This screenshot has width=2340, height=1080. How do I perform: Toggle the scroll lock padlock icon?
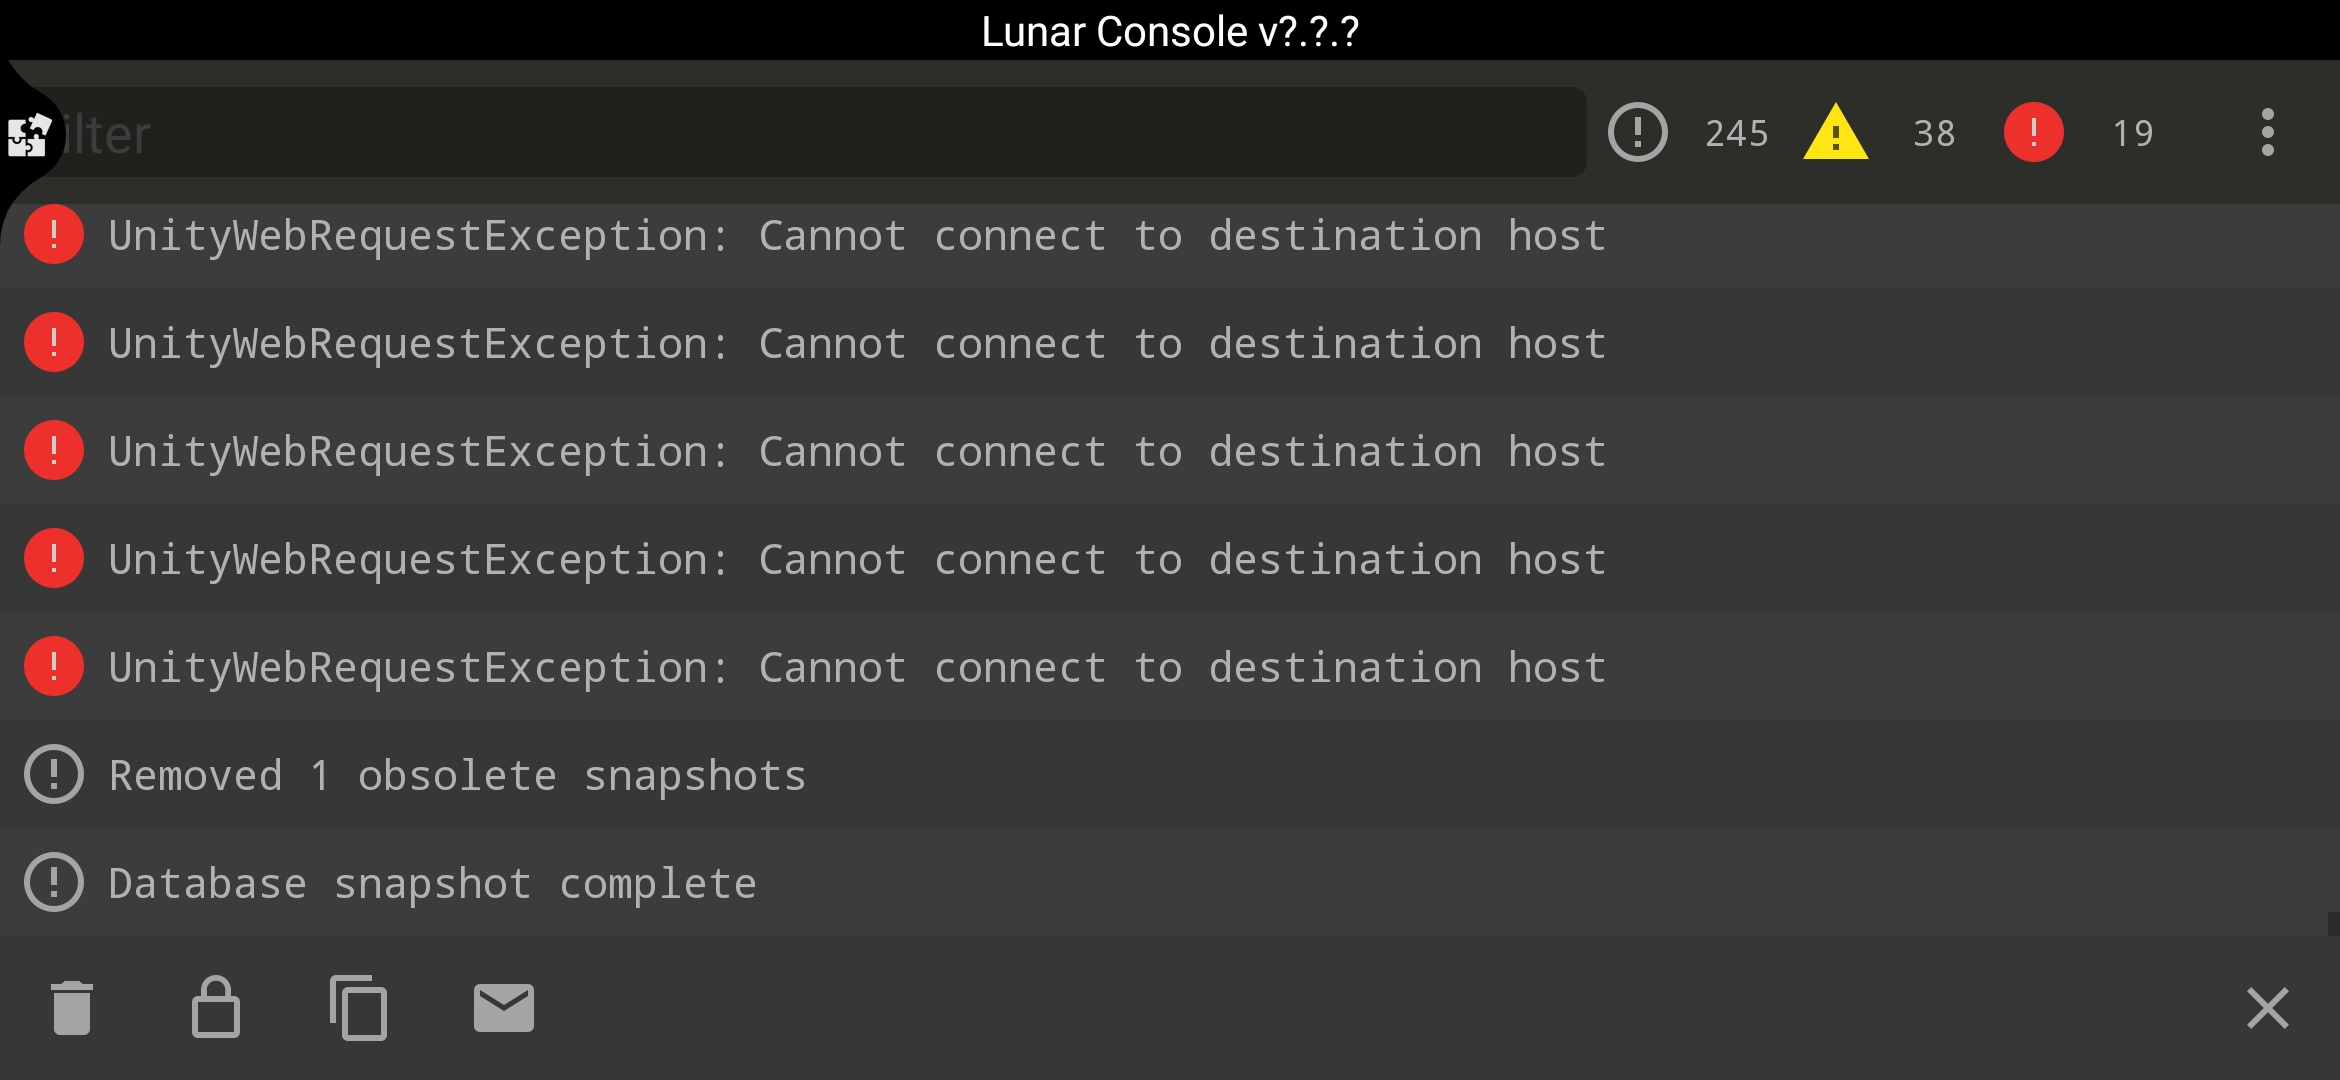tap(216, 1007)
